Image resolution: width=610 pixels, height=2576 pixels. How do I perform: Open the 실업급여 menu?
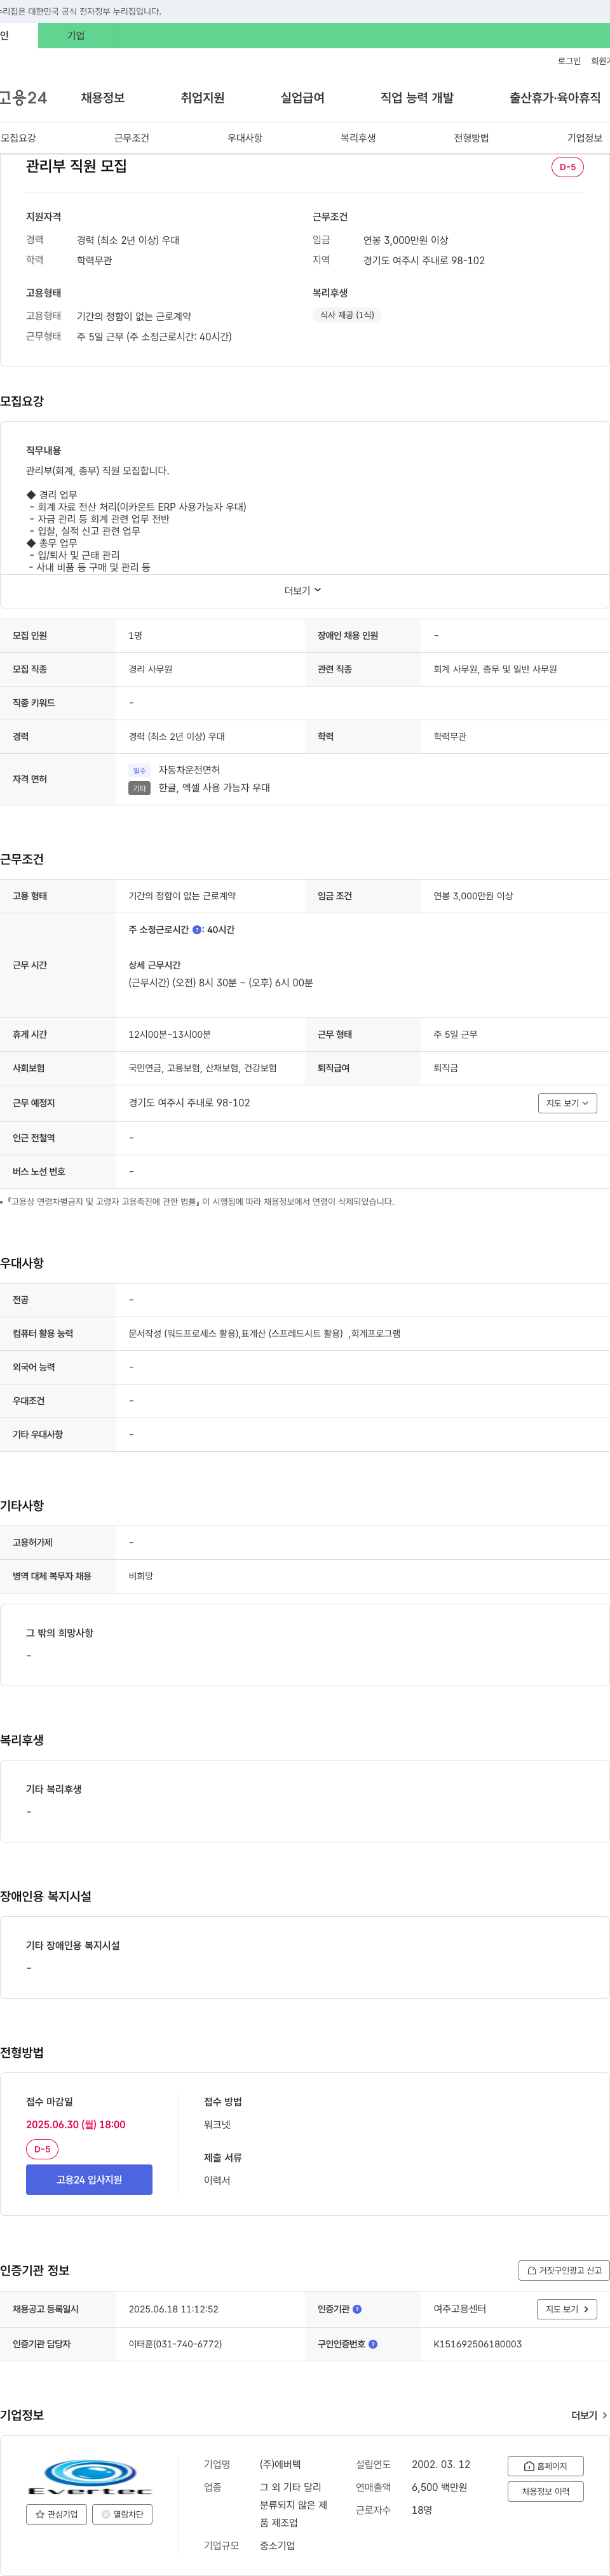(x=302, y=98)
